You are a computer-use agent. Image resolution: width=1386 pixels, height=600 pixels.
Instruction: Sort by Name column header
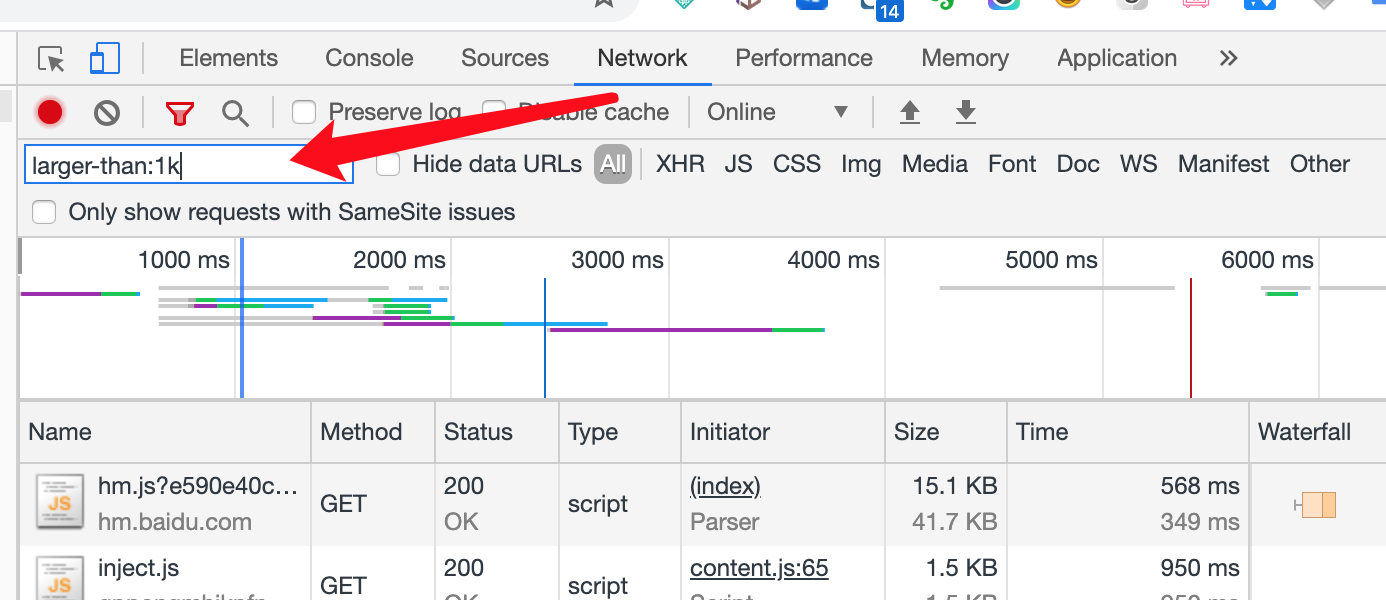coord(165,432)
